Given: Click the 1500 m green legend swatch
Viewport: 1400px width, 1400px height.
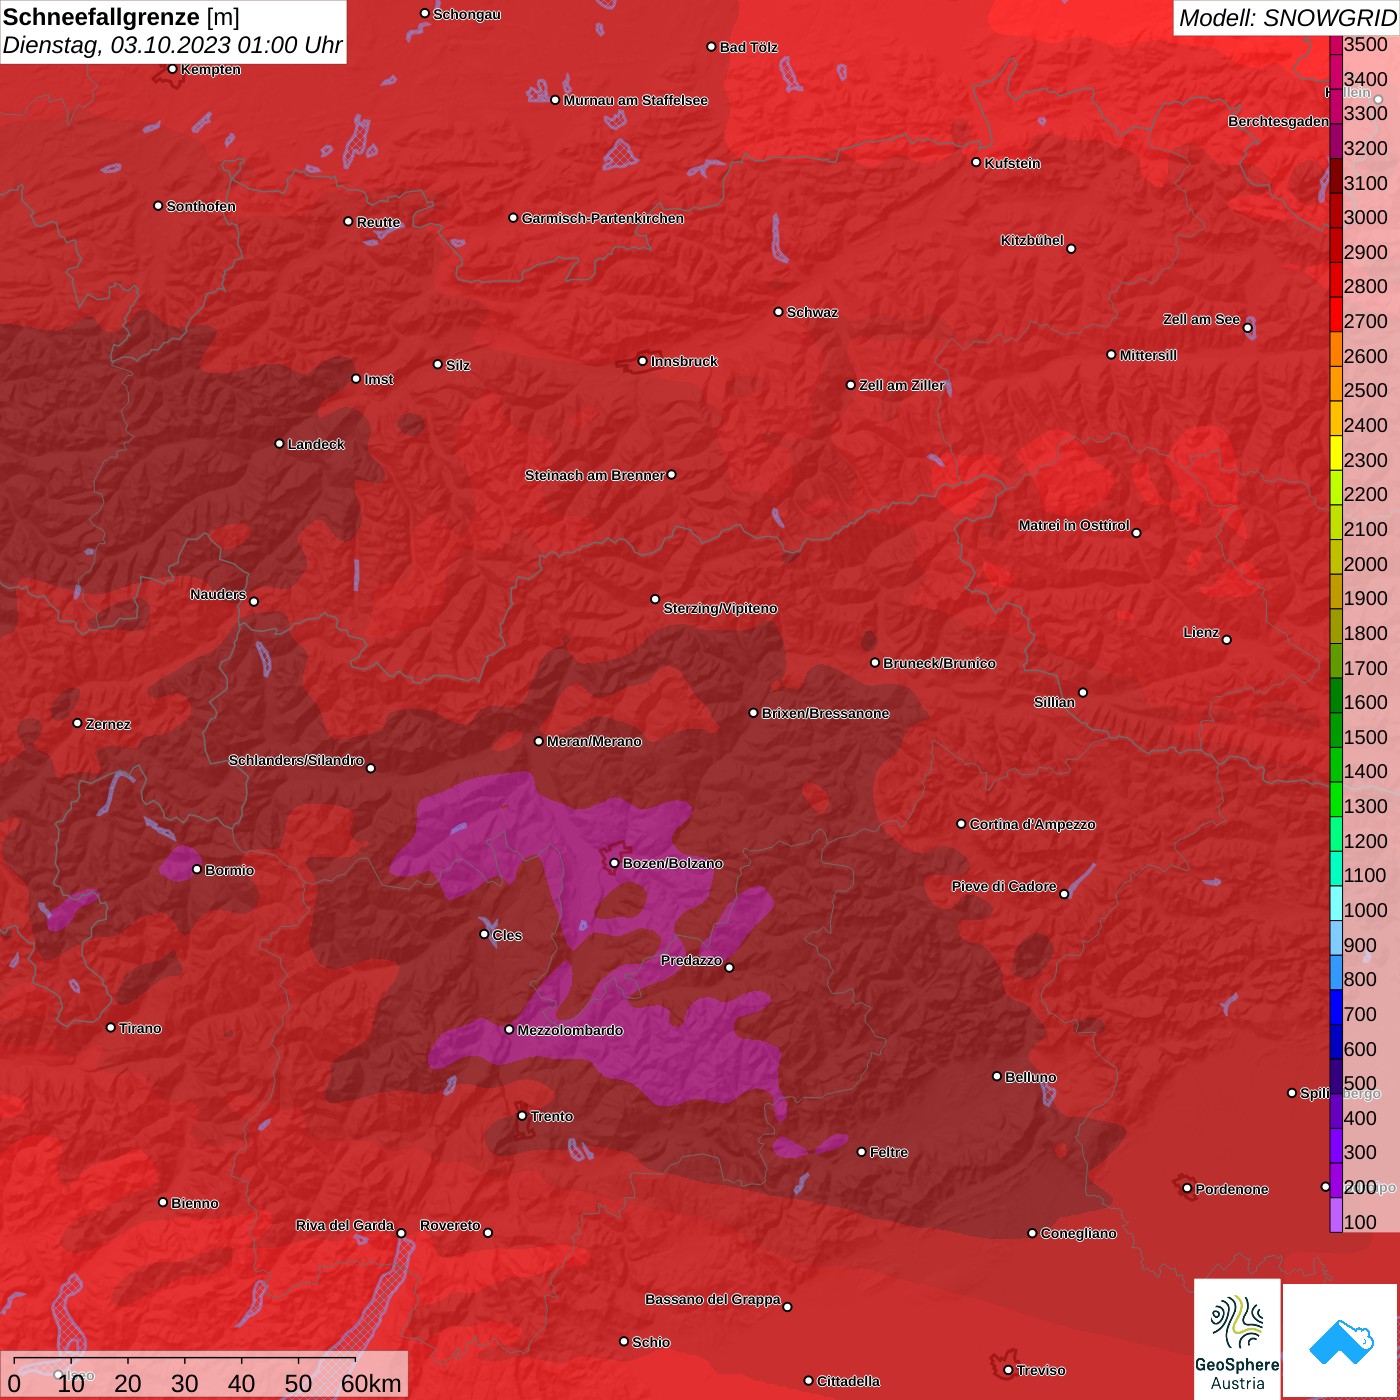Looking at the screenshot, I should tap(1336, 730).
